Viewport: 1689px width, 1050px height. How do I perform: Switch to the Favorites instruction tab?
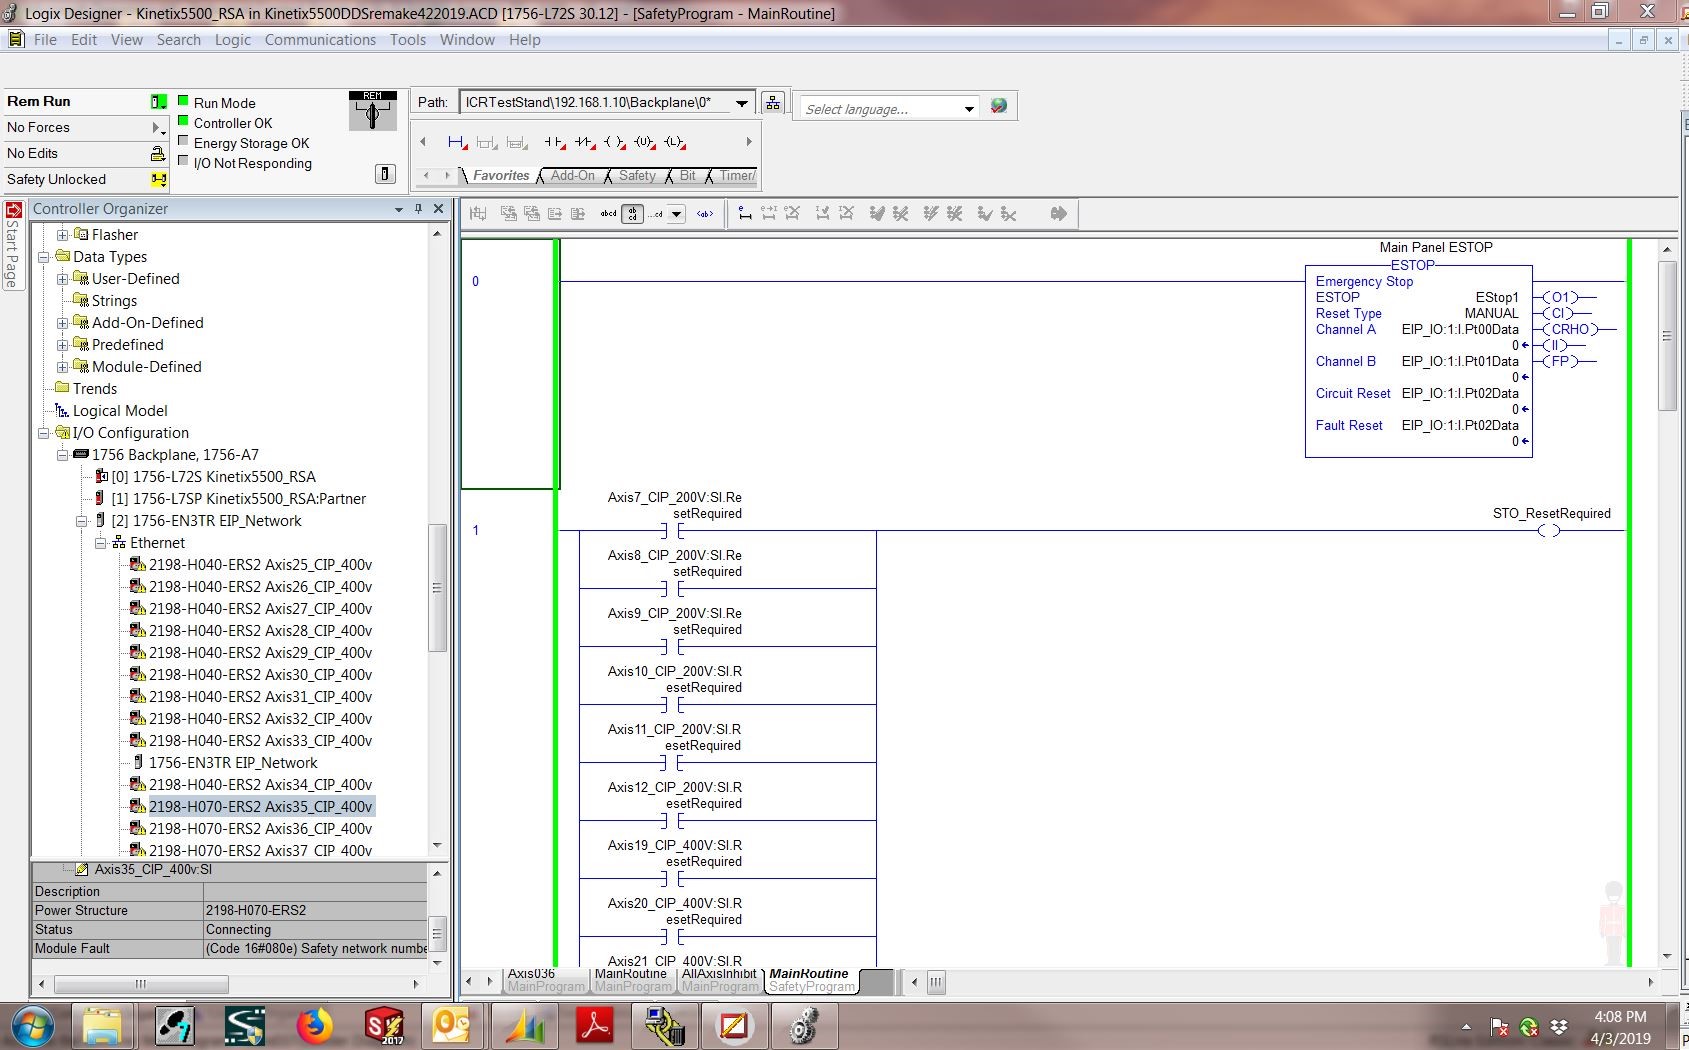(501, 175)
